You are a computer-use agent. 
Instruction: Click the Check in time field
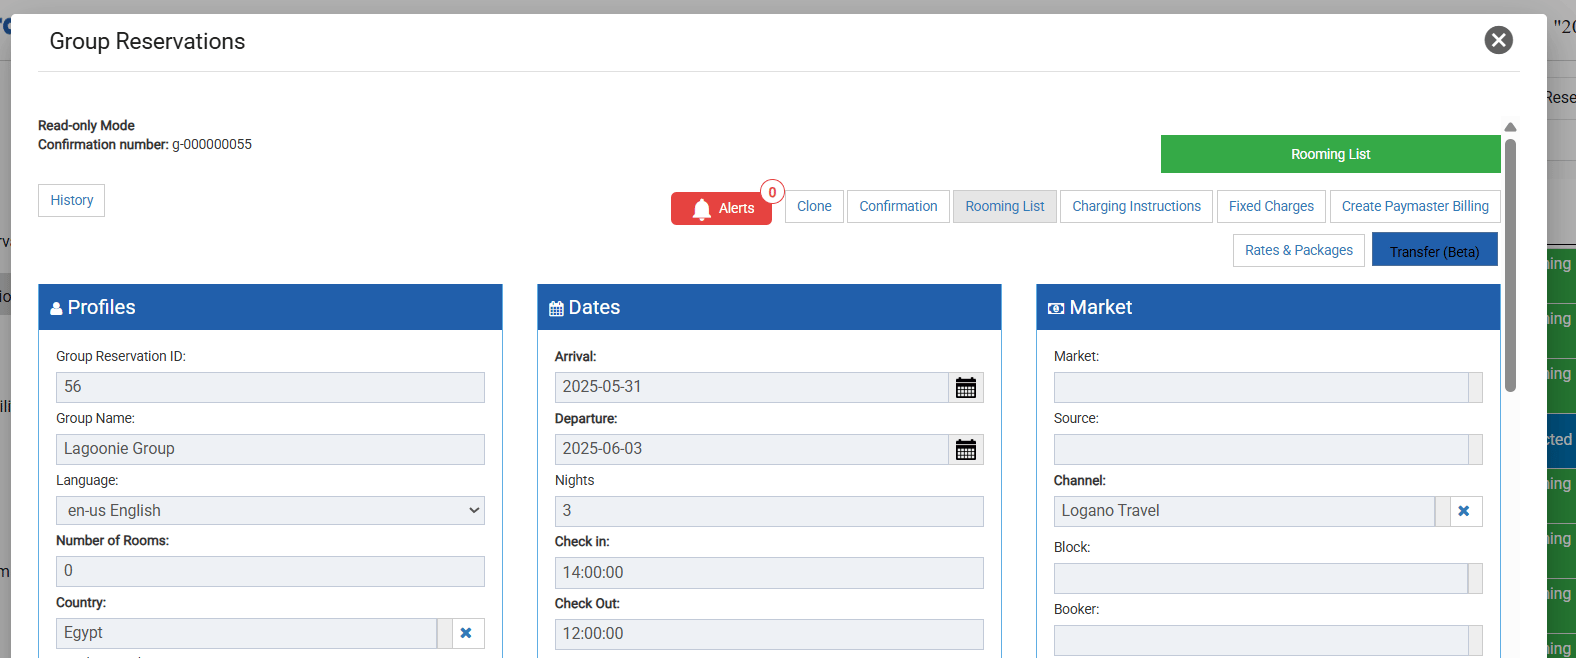click(x=769, y=573)
